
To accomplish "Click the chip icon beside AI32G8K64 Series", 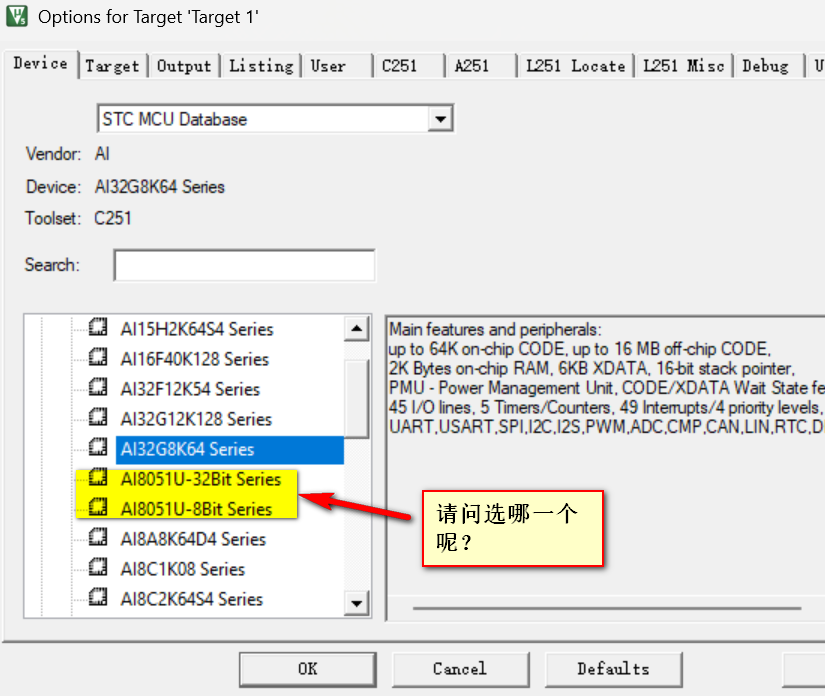I will coord(98,448).
